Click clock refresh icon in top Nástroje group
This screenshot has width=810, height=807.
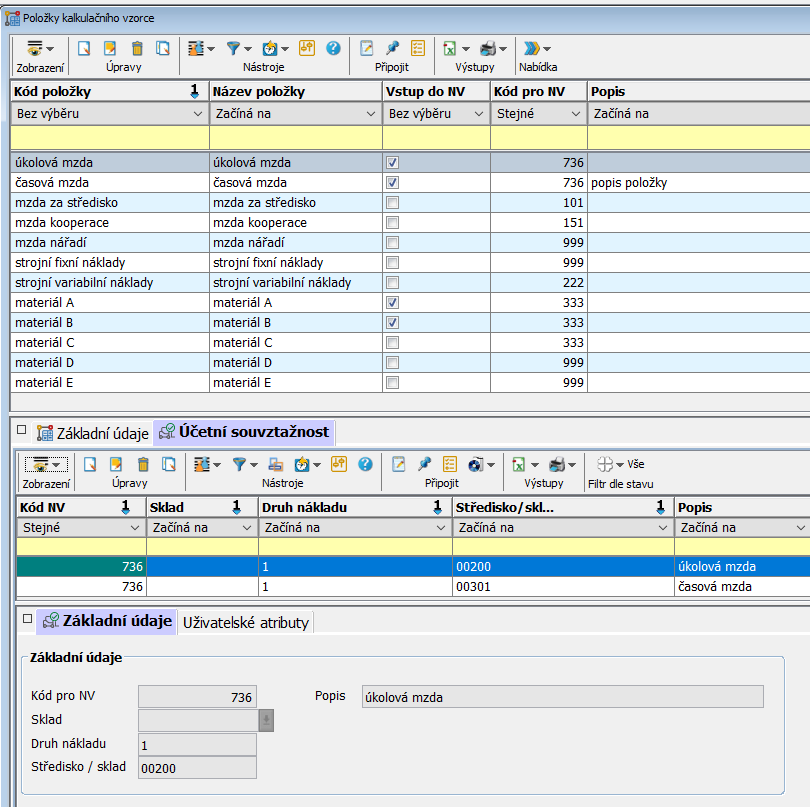pyautogui.click(x=270, y=49)
